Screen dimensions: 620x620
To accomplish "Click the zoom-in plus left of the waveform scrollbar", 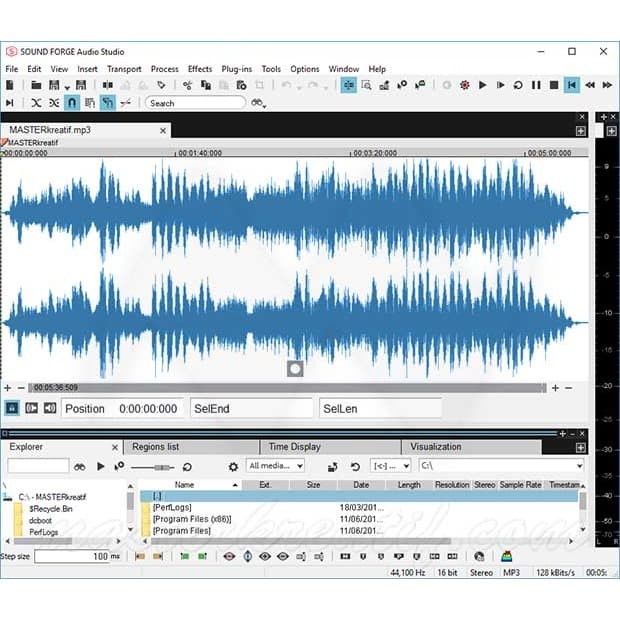I will [x=8, y=388].
